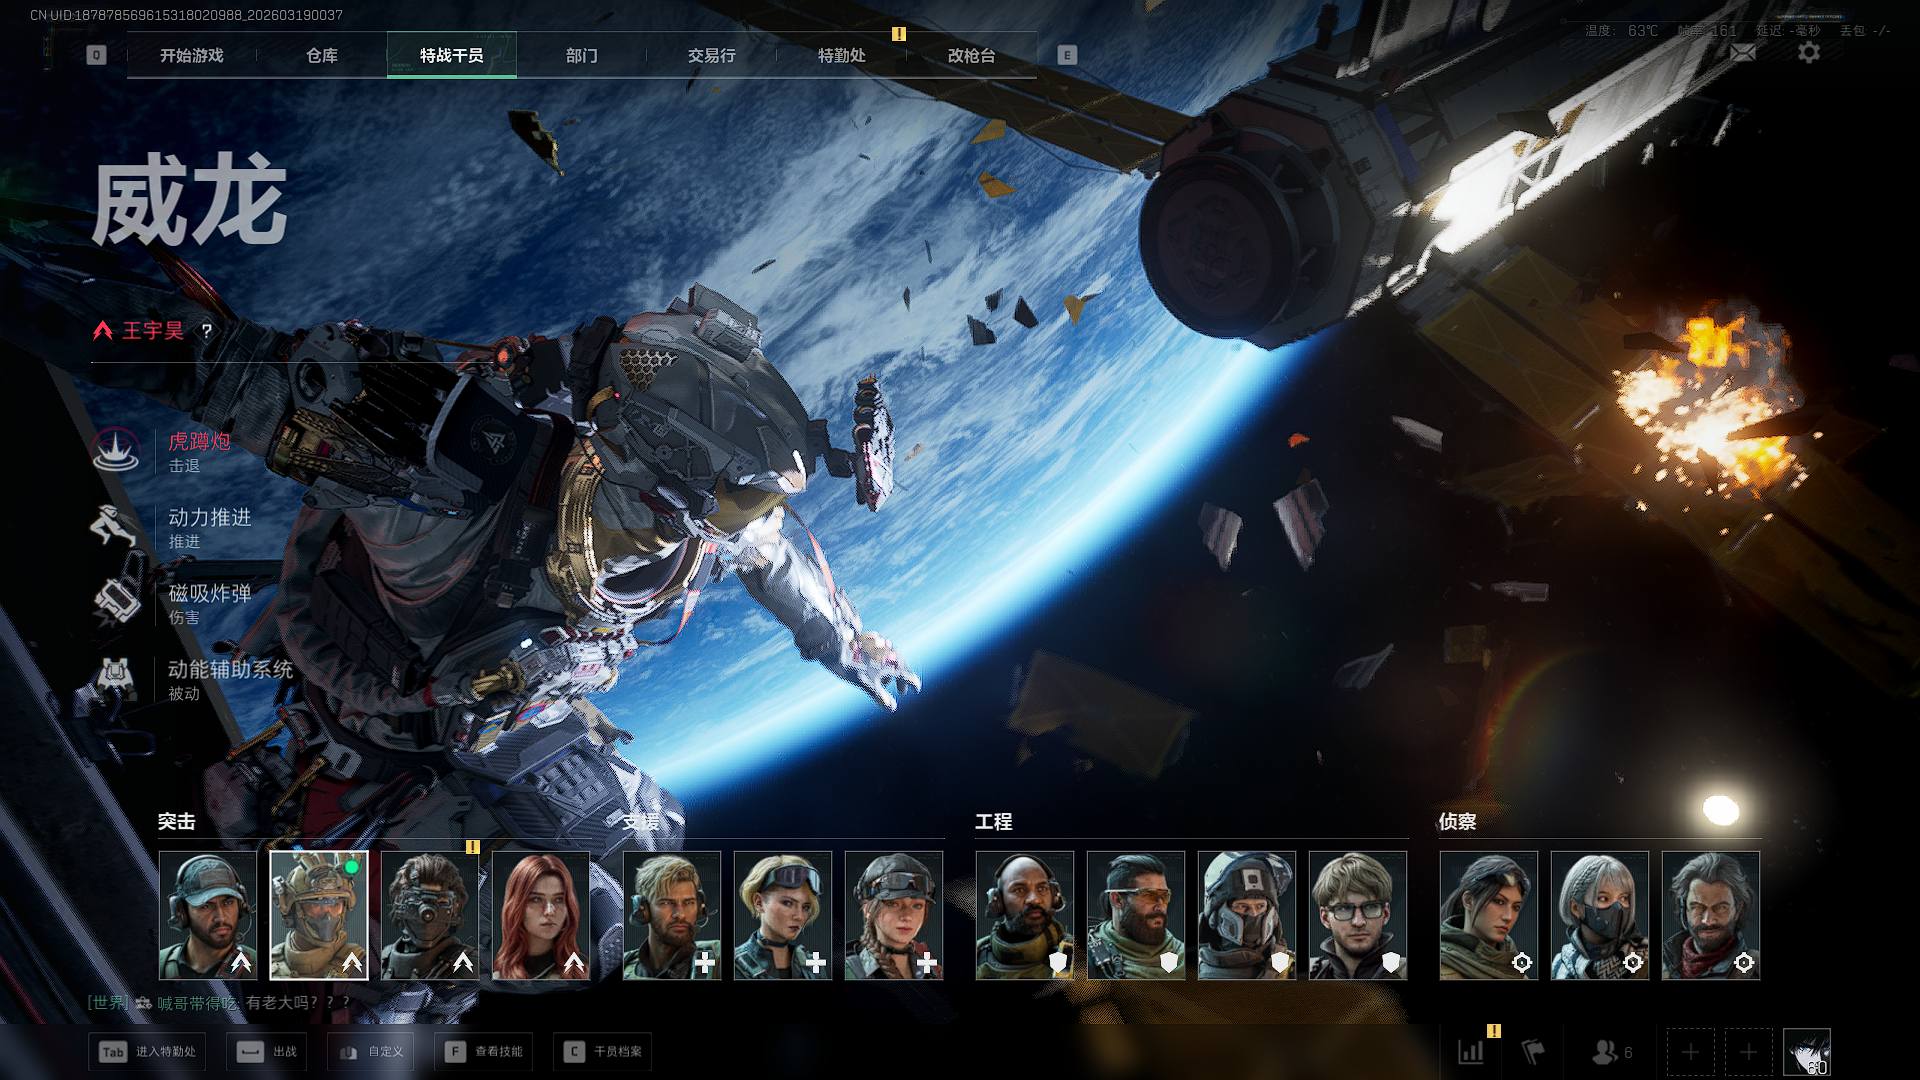Open the settings gear icon
This screenshot has height=1080, width=1920.
[1808, 53]
